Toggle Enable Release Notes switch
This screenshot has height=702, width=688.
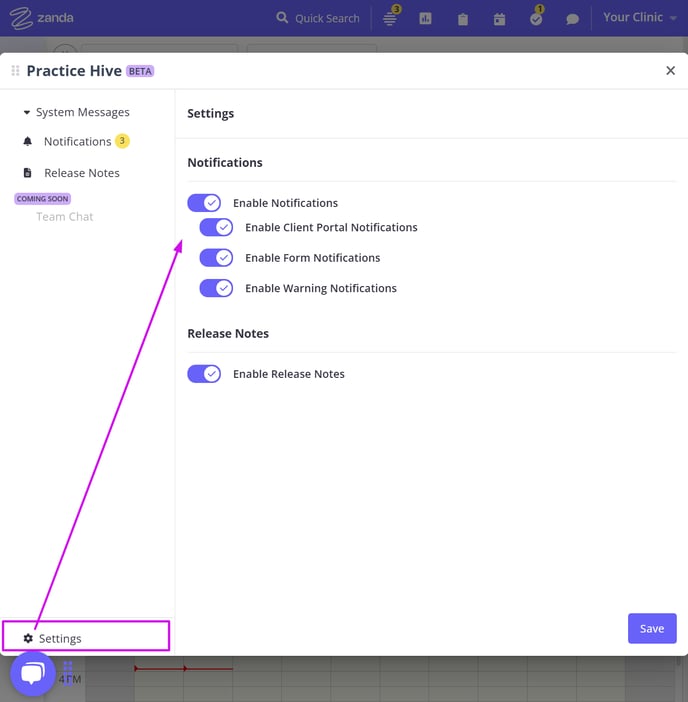coord(204,374)
